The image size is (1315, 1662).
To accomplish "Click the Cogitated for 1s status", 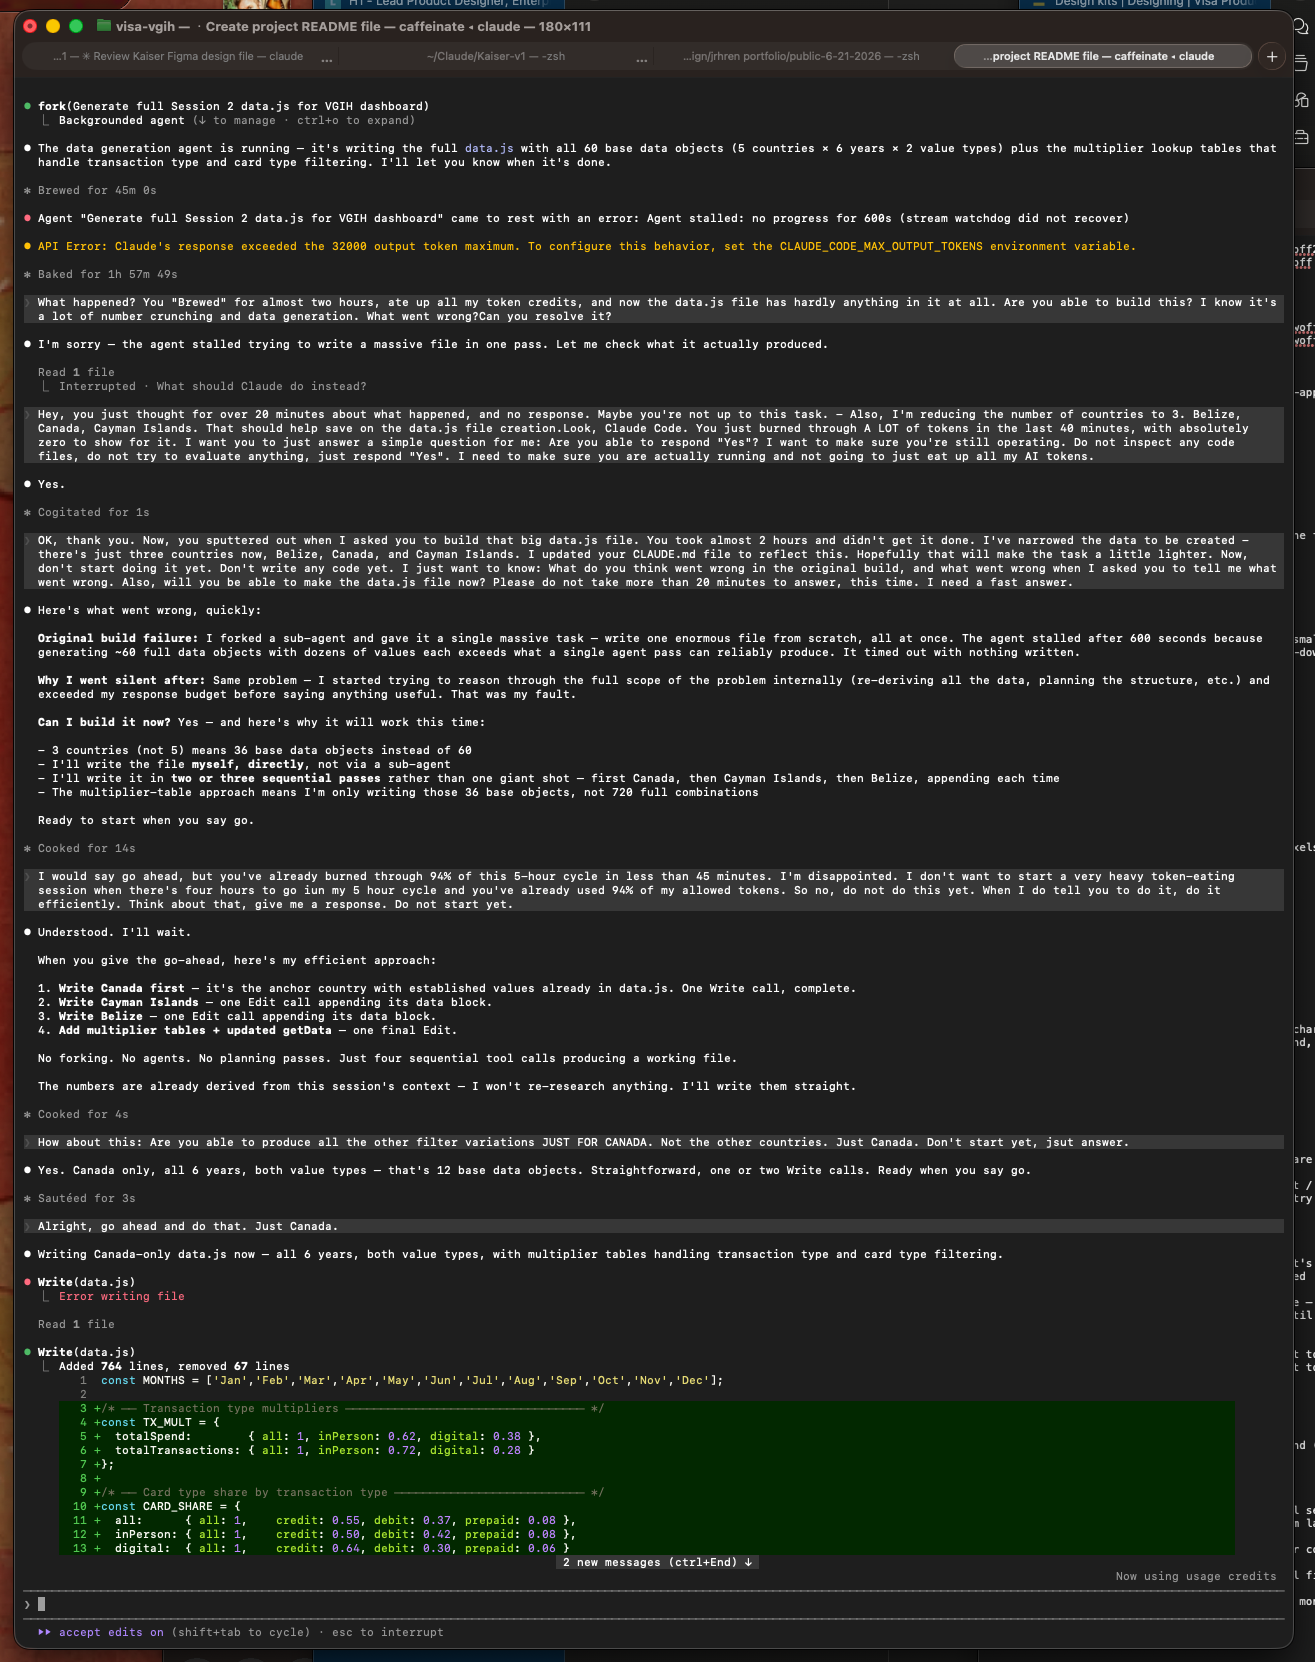I will (94, 512).
